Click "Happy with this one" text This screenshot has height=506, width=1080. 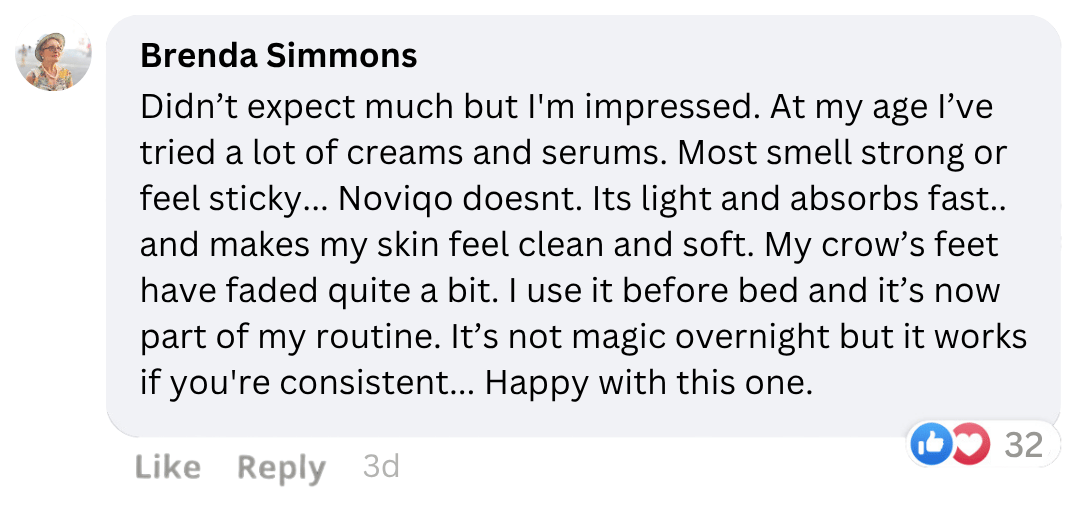point(647,382)
